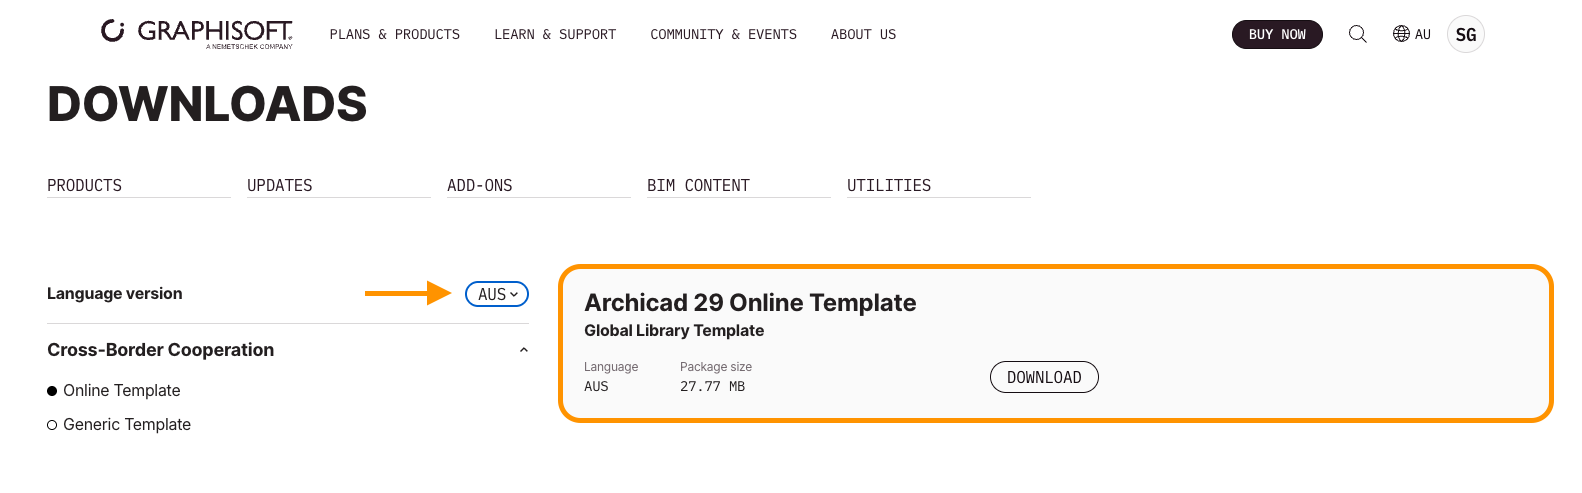Click the Graphisoft logo
The image size is (1582, 493).
(x=197, y=33)
